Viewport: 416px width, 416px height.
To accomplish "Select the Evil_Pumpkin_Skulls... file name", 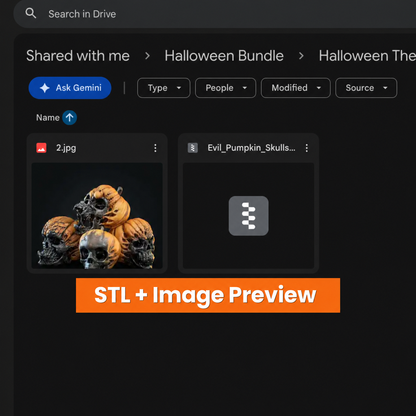I will [251, 148].
